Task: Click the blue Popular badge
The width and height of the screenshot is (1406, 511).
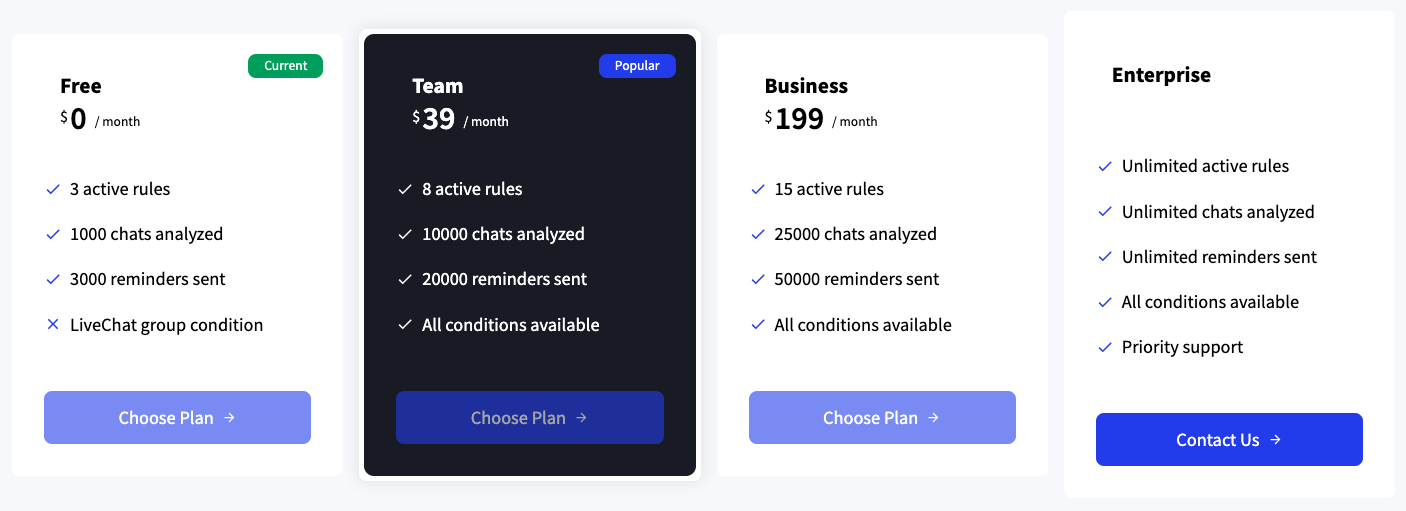Action: 637,66
